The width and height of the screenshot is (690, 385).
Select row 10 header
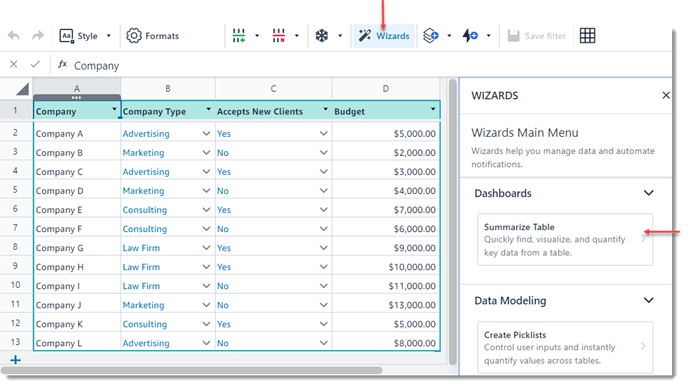pyautogui.click(x=15, y=285)
